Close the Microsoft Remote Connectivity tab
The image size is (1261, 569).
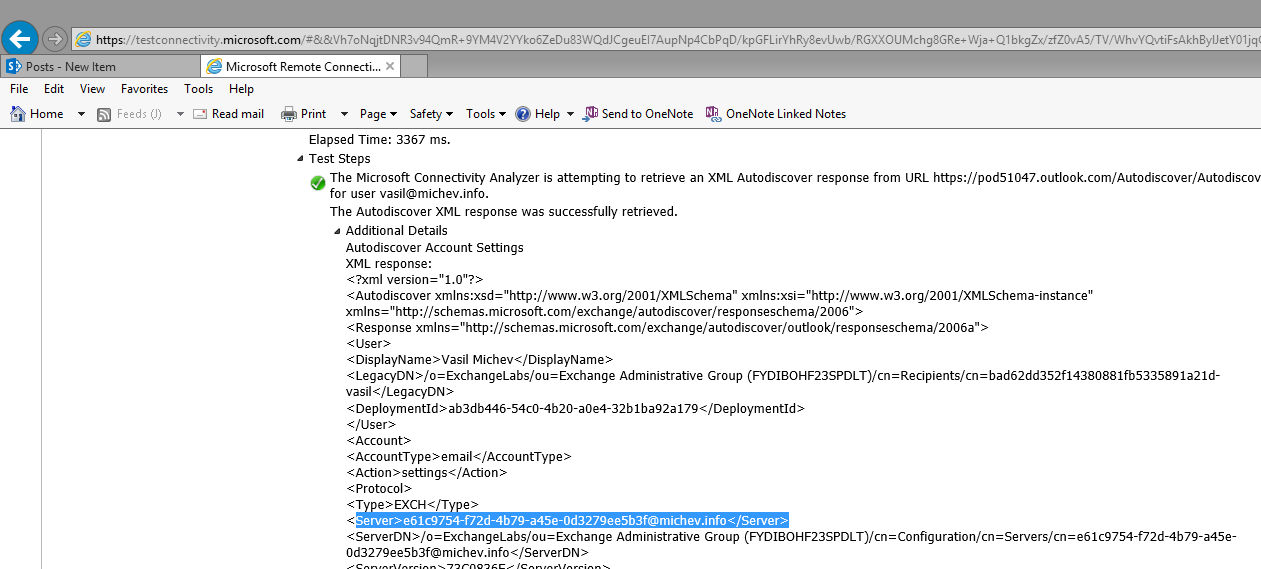pyautogui.click(x=390, y=66)
